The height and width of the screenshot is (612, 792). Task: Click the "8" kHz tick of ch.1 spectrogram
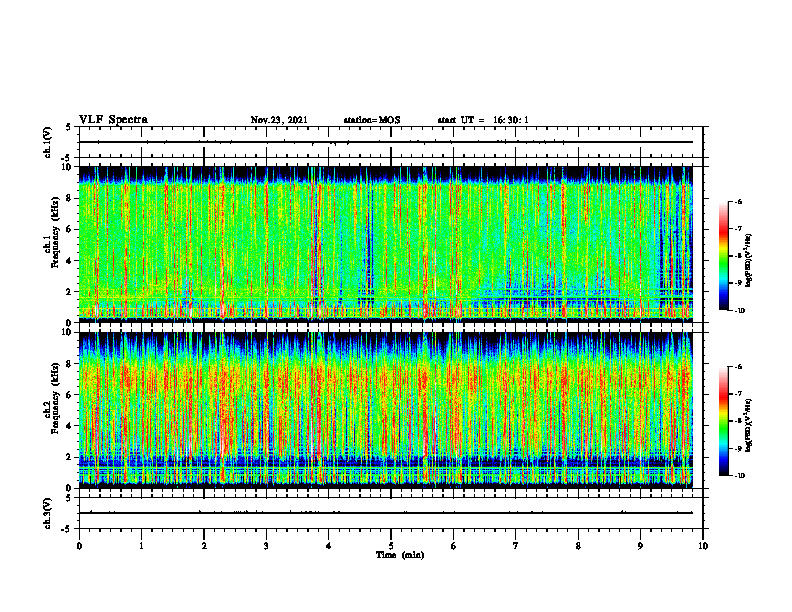[70, 198]
